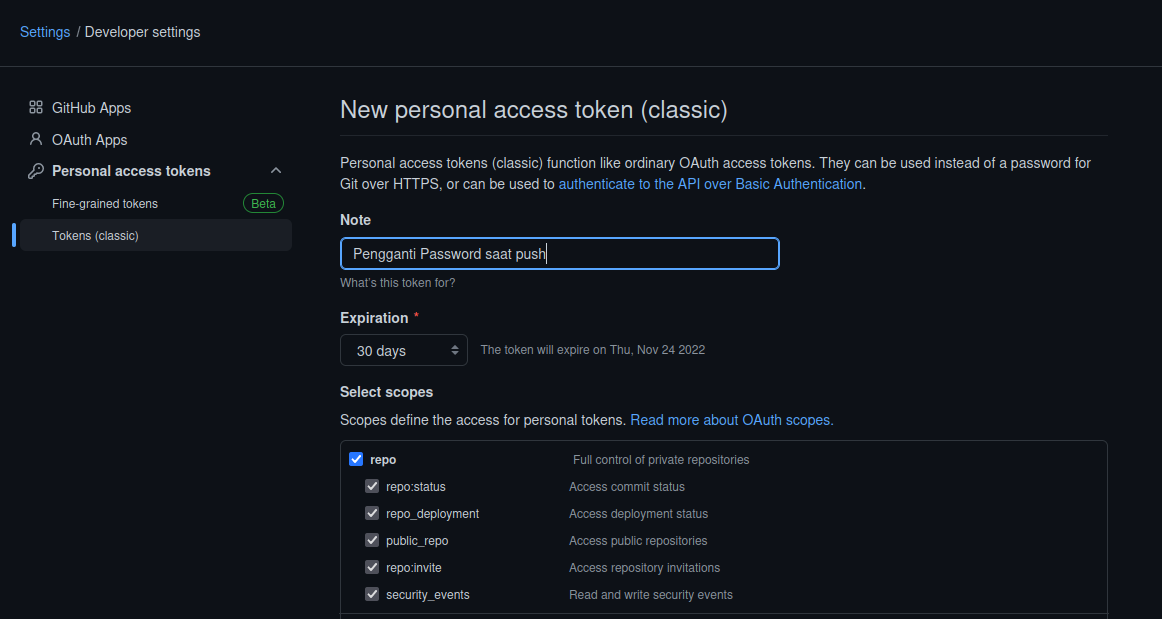
Task: Click the Beta badge next to Fine-grained tokens
Action: pos(262,203)
